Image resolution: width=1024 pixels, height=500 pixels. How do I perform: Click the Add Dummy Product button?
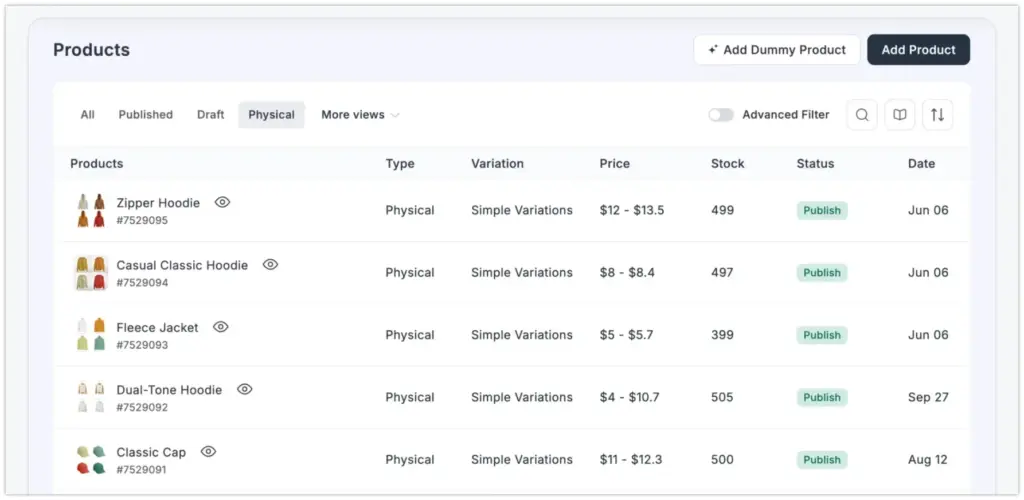pos(776,50)
